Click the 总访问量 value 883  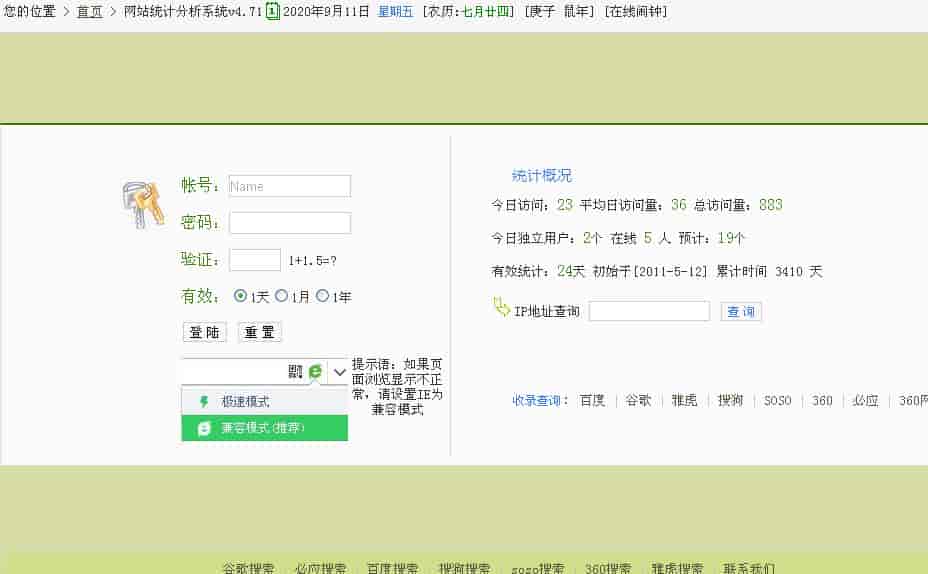(x=771, y=205)
